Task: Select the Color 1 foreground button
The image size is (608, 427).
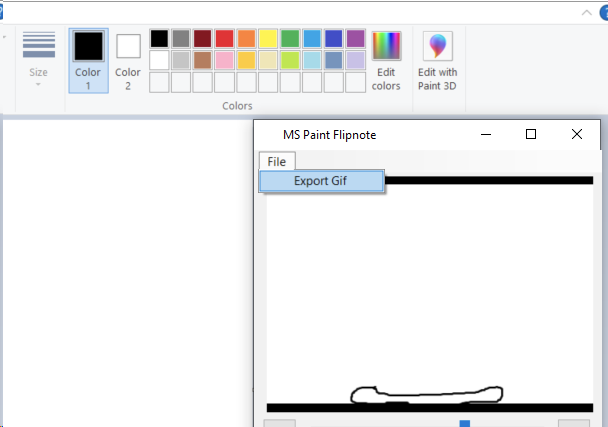Action: pyautogui.click(x=88, y=61)
